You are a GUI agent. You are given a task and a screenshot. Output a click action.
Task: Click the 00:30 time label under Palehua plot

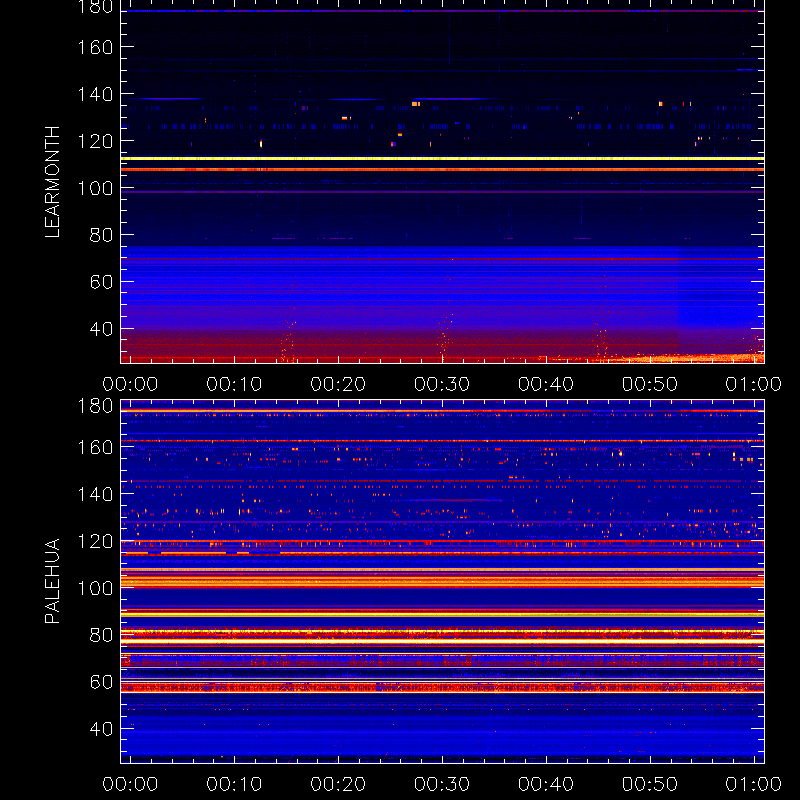tap(442, 784)
